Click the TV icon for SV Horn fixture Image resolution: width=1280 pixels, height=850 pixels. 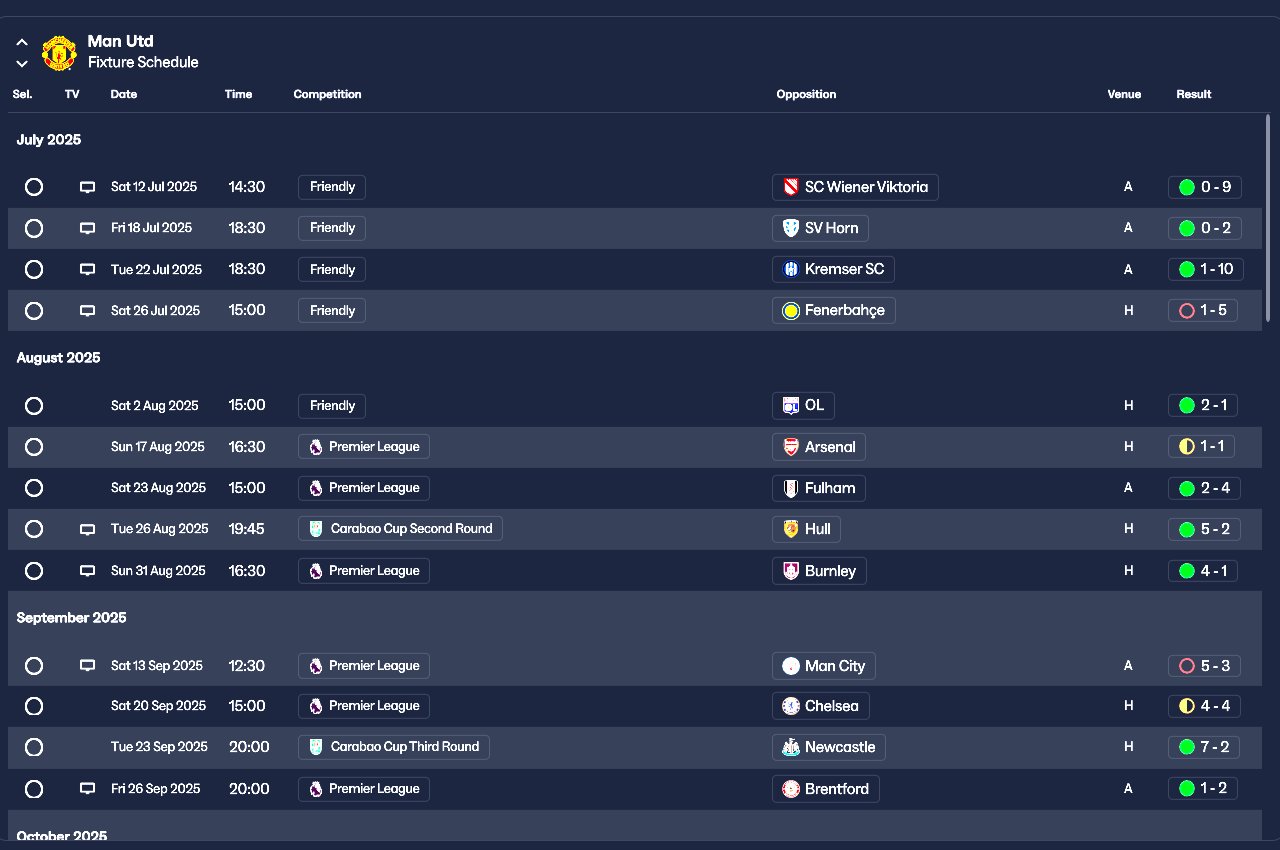87,228
